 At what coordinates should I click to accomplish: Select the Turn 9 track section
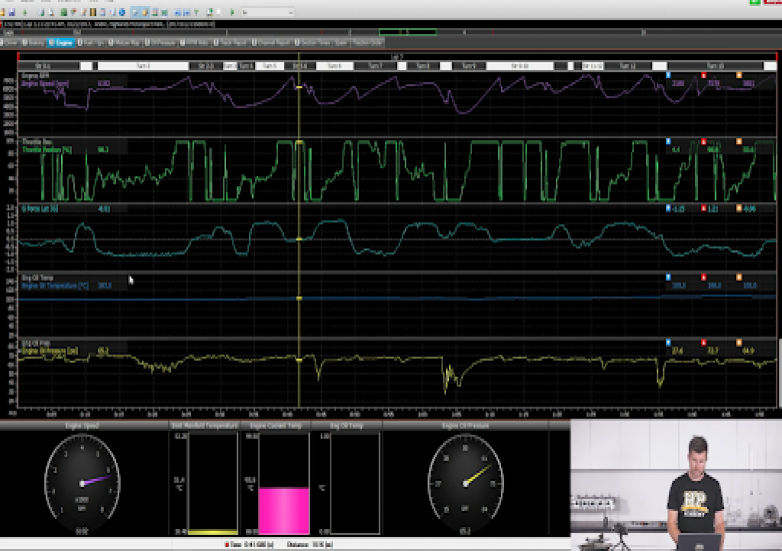click(468, 66)
